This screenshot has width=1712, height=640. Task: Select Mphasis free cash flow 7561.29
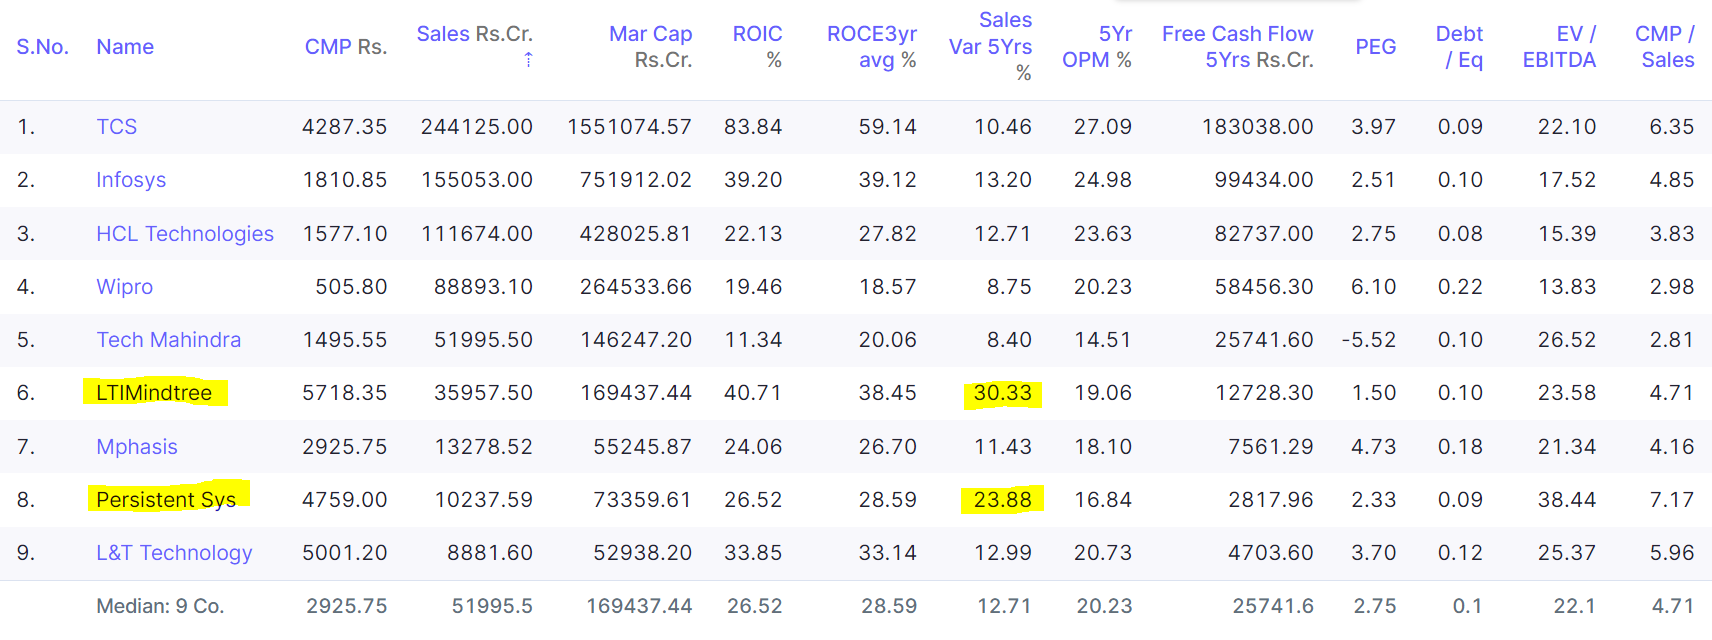[x=1271, y=447]
